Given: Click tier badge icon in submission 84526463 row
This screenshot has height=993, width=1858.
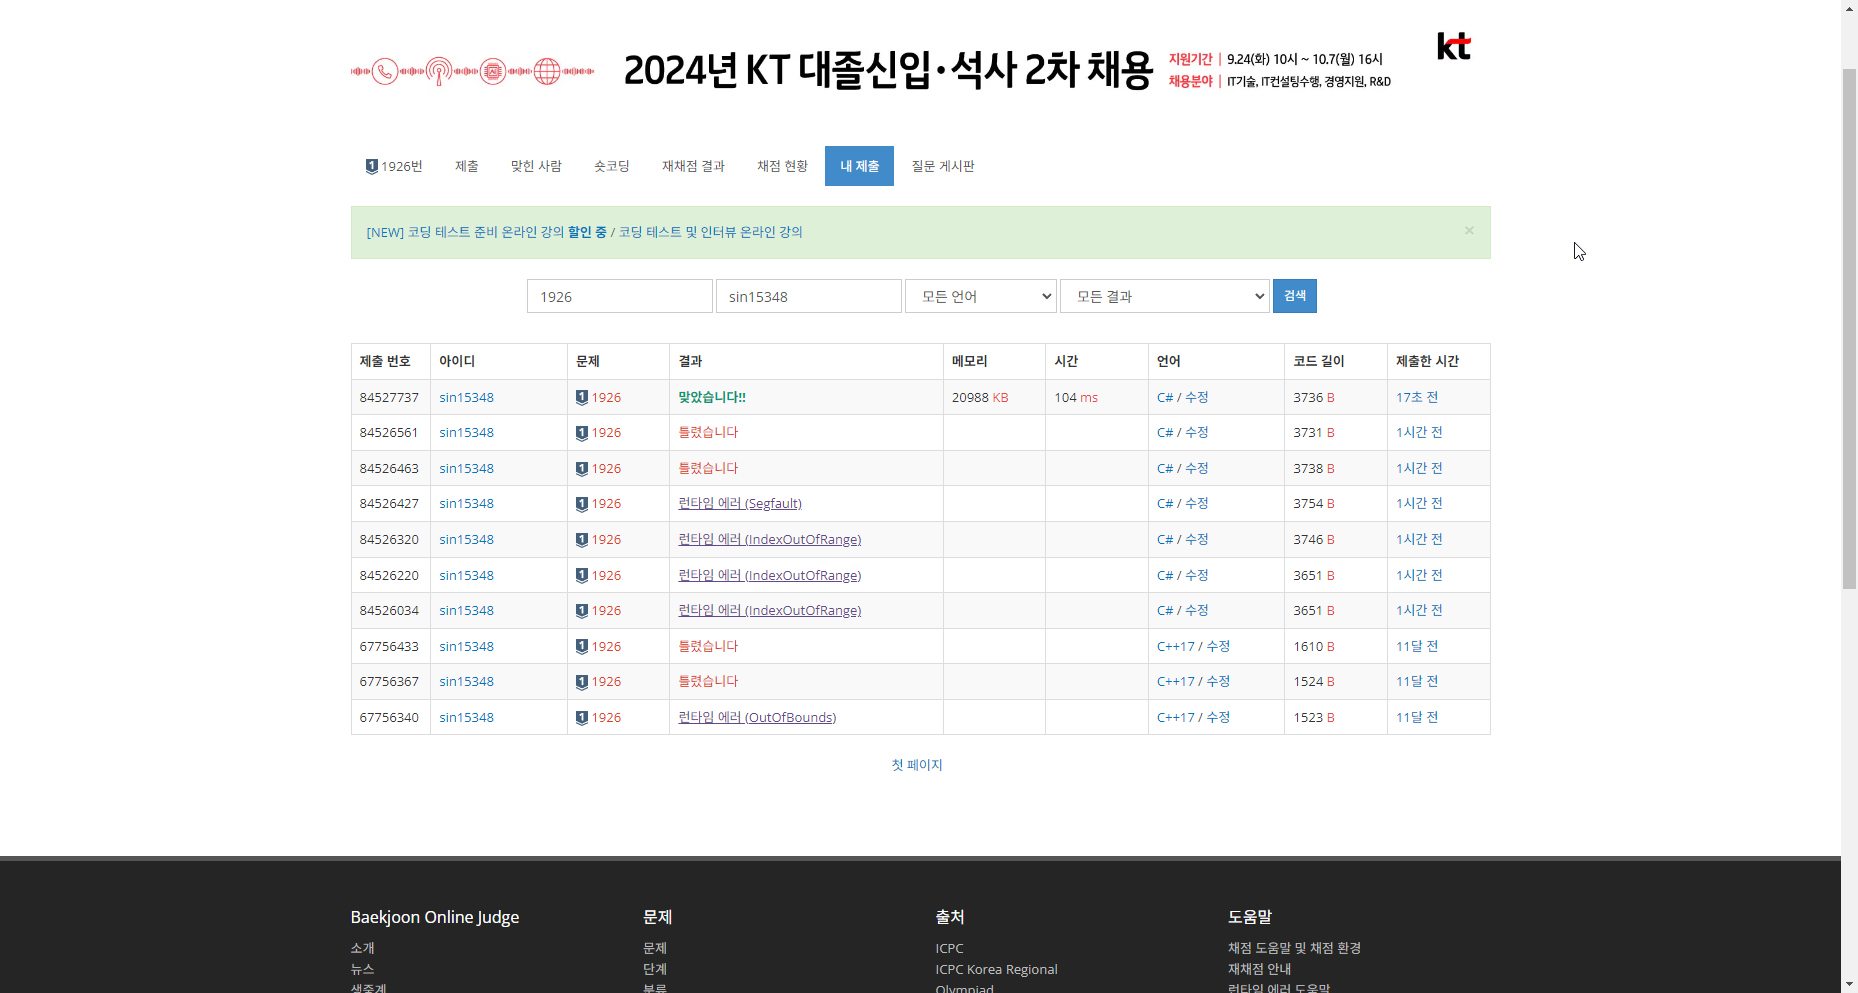Looking at the screenshot, I should click(x=582, y=468).
